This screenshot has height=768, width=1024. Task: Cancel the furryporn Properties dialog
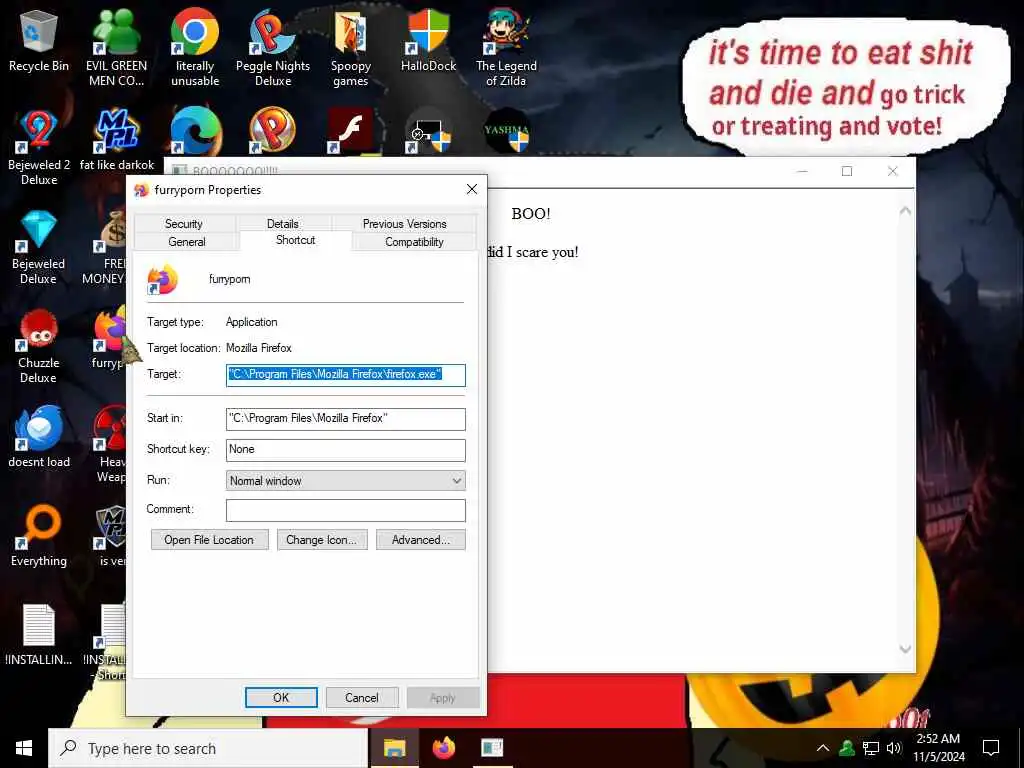click(x=362, y=697)
